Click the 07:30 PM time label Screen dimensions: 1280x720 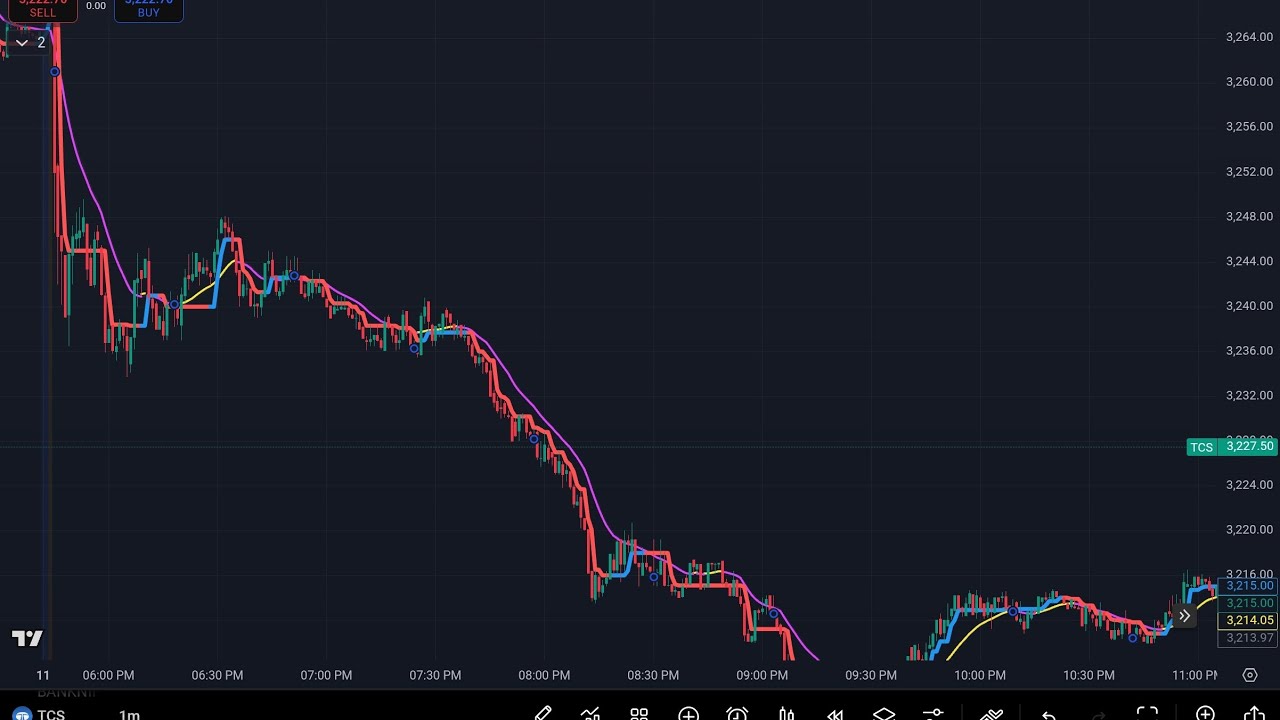435,675
